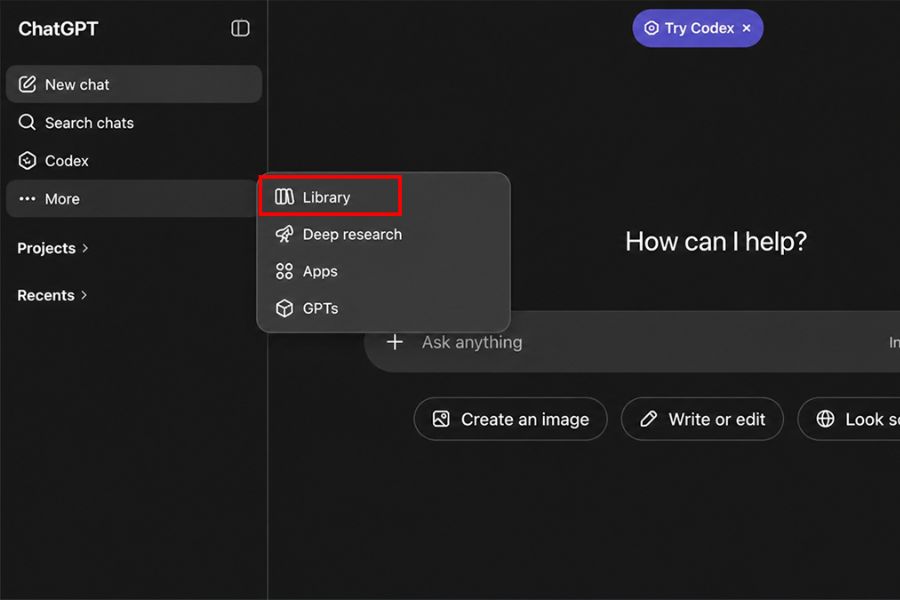Click the Apps grid icon
The image size is (900, 600).
(284, 271)
